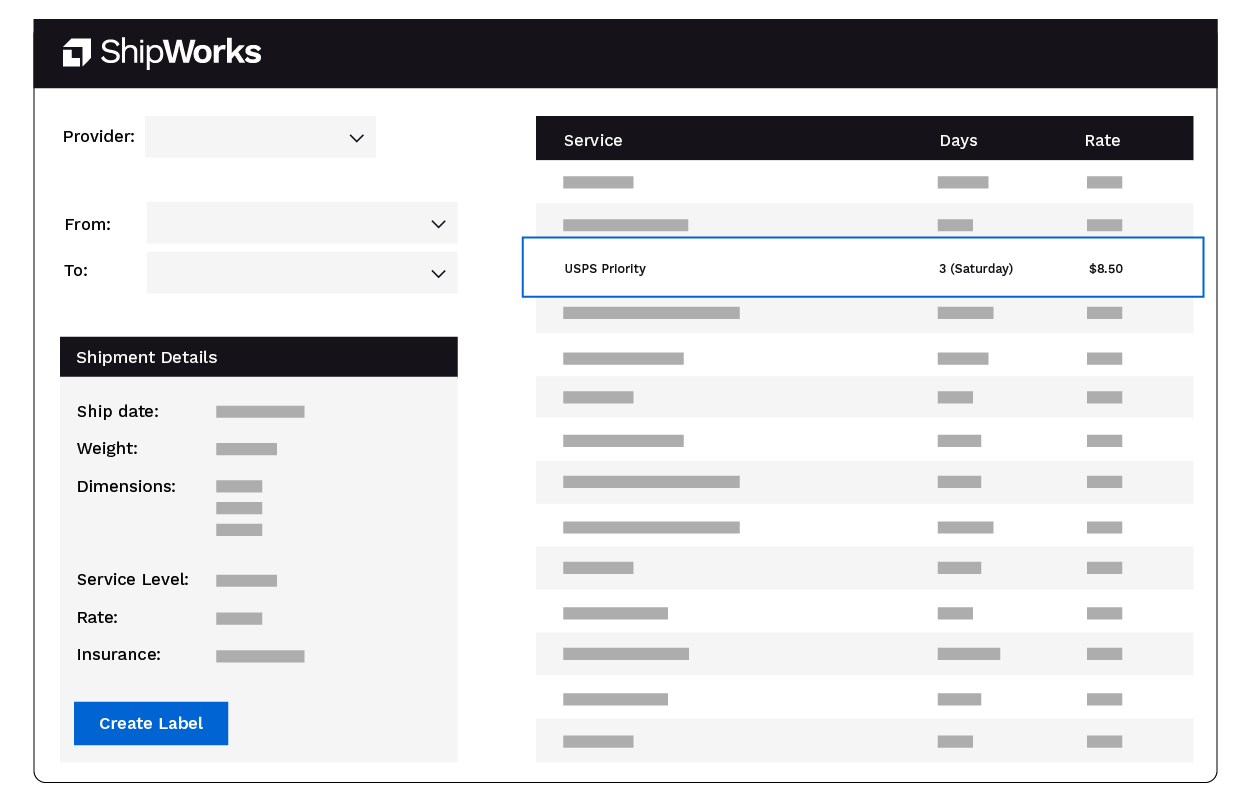Open the Provider dropdown
The width and height of the screenshot is (1251, 802).
(x=260, y=137)
